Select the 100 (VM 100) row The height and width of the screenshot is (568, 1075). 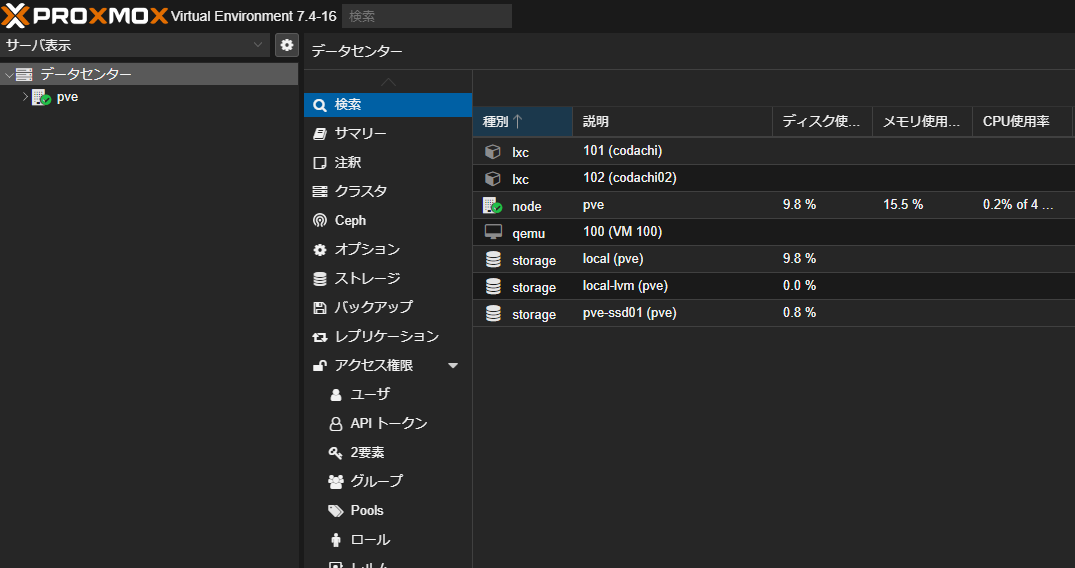[x=774, y=233]
